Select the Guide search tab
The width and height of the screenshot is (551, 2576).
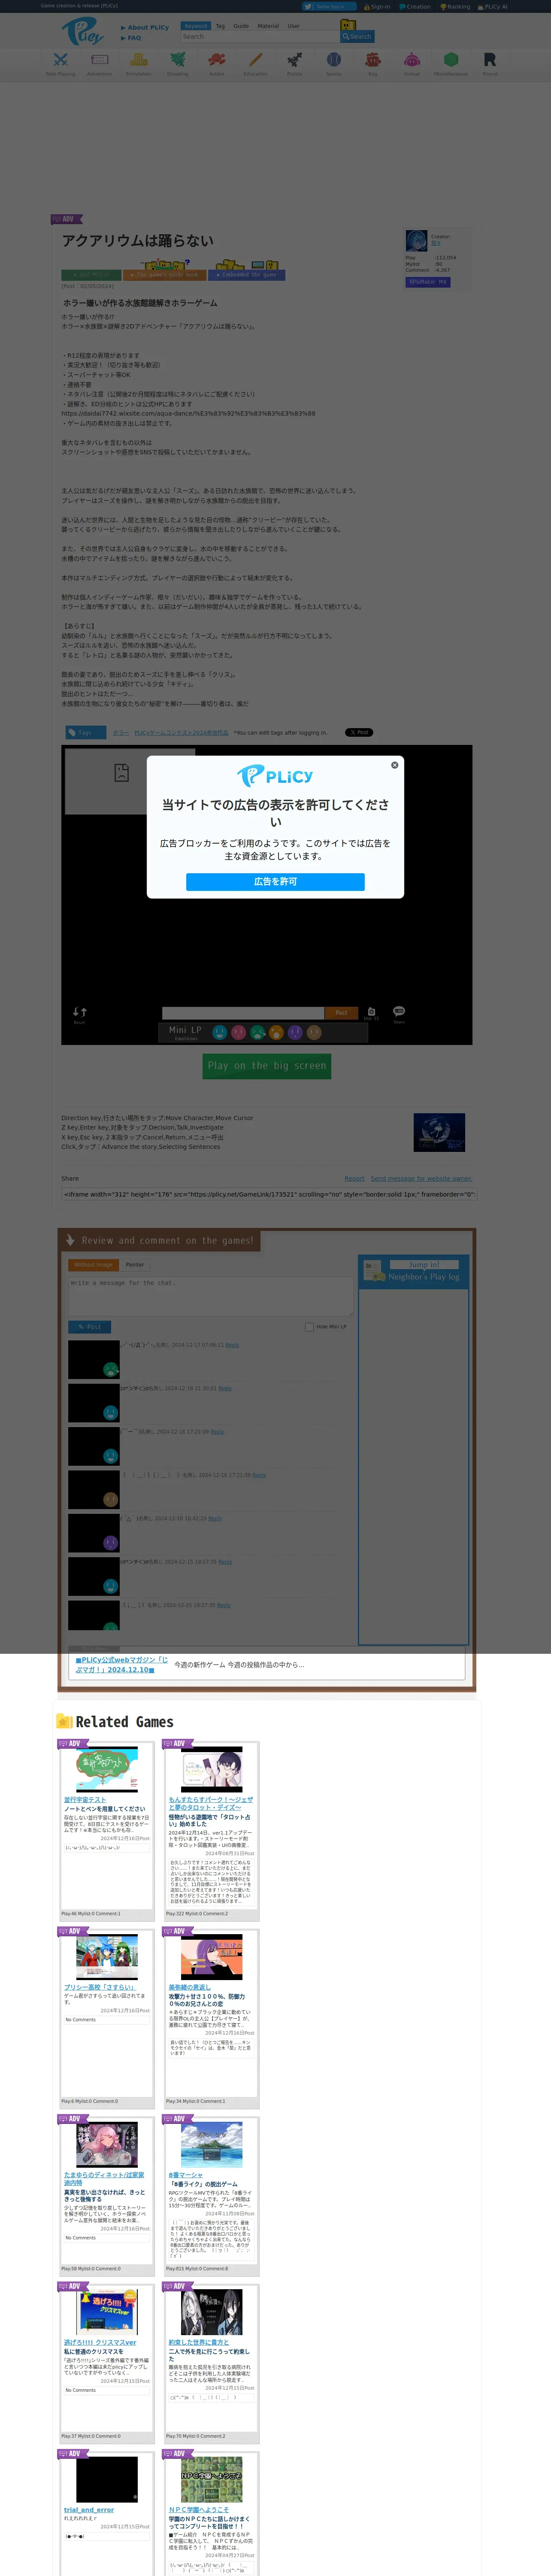[x=241, y=27]
